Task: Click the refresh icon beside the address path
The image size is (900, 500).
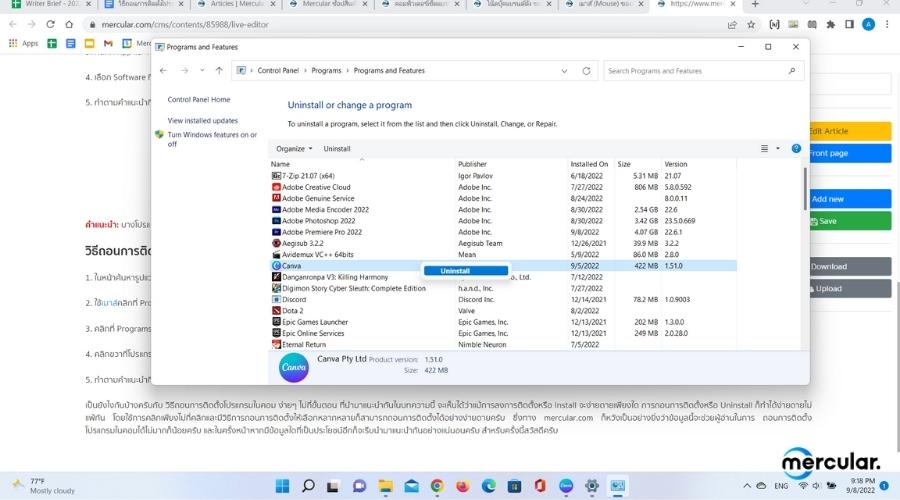Action: pyautogui.click(x=586, y=71)
